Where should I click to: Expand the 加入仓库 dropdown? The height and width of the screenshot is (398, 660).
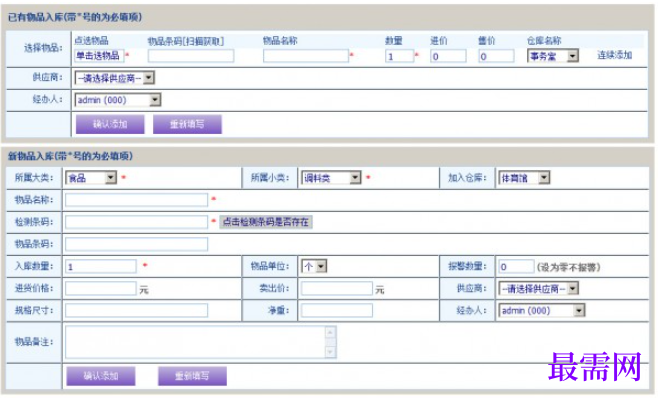tap(524, 178)
